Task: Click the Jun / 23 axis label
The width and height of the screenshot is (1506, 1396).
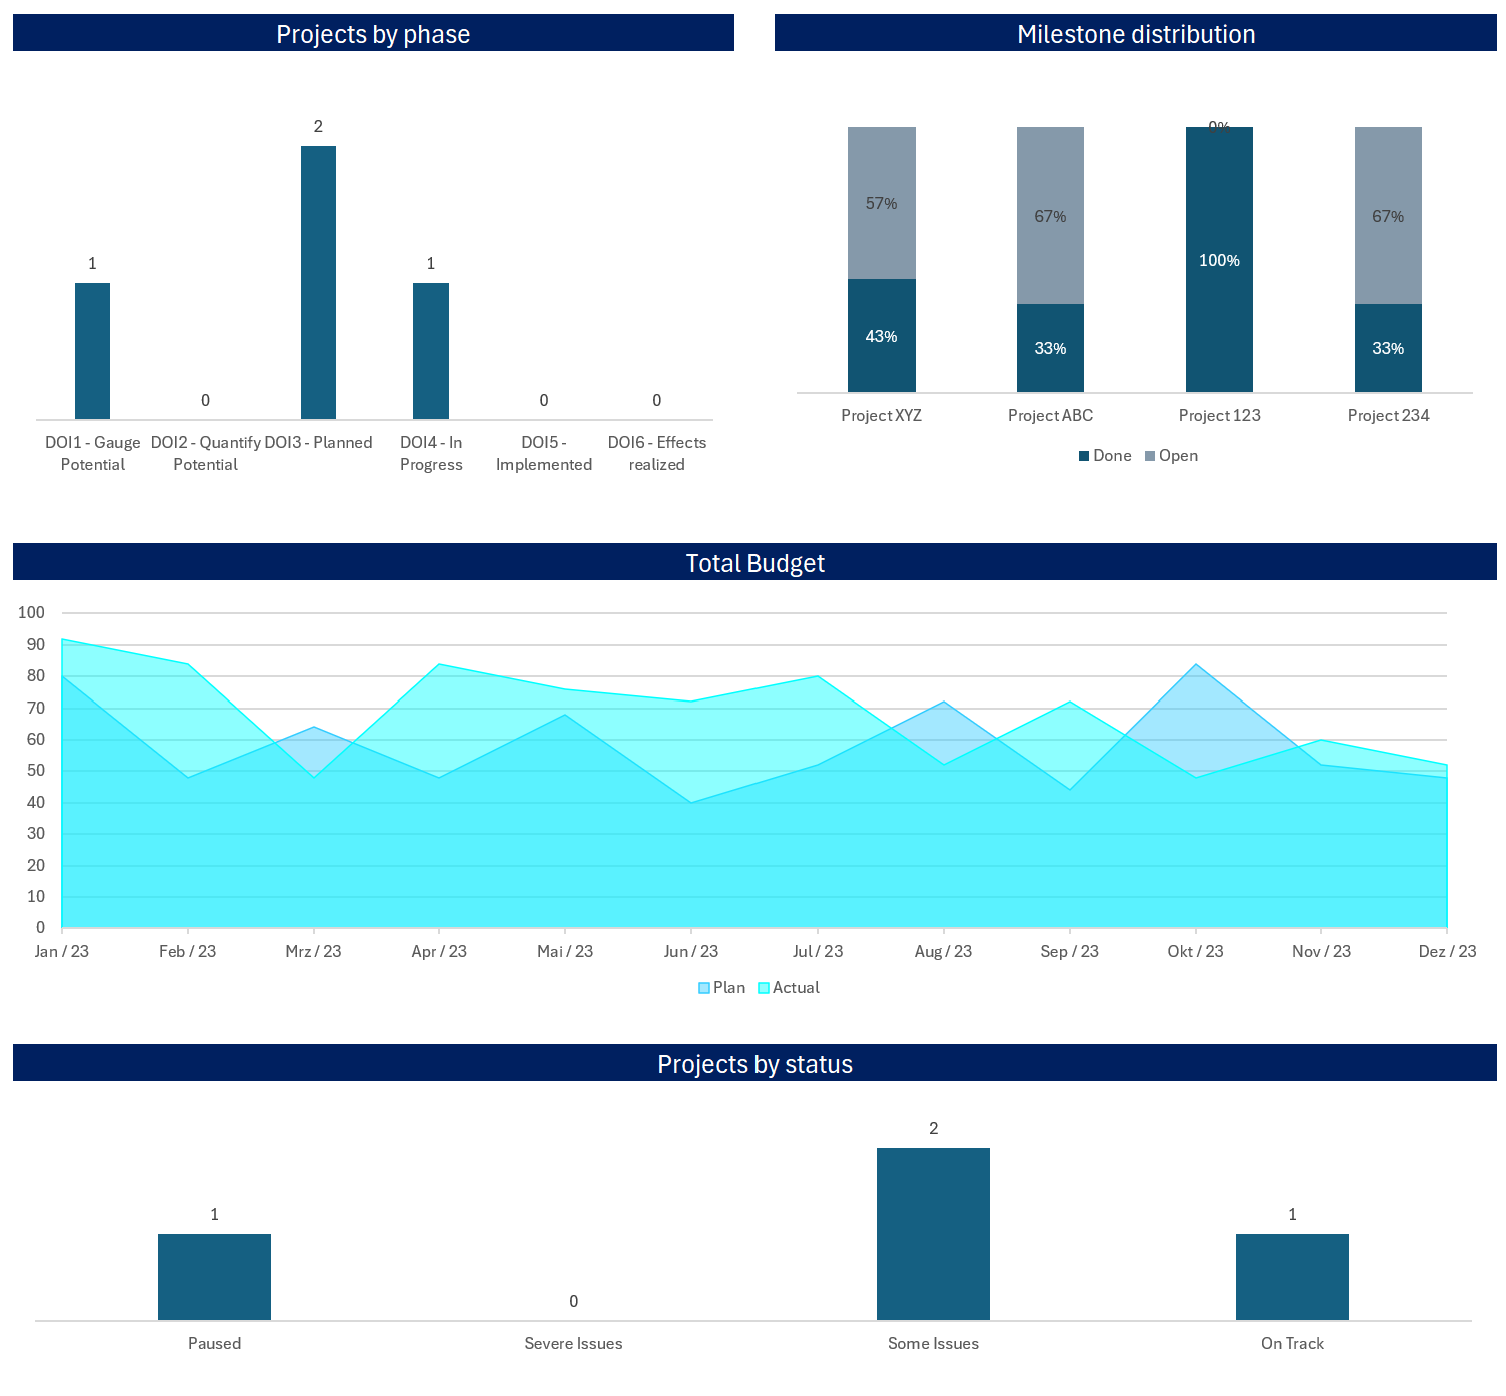Action: tap(690, 951)
